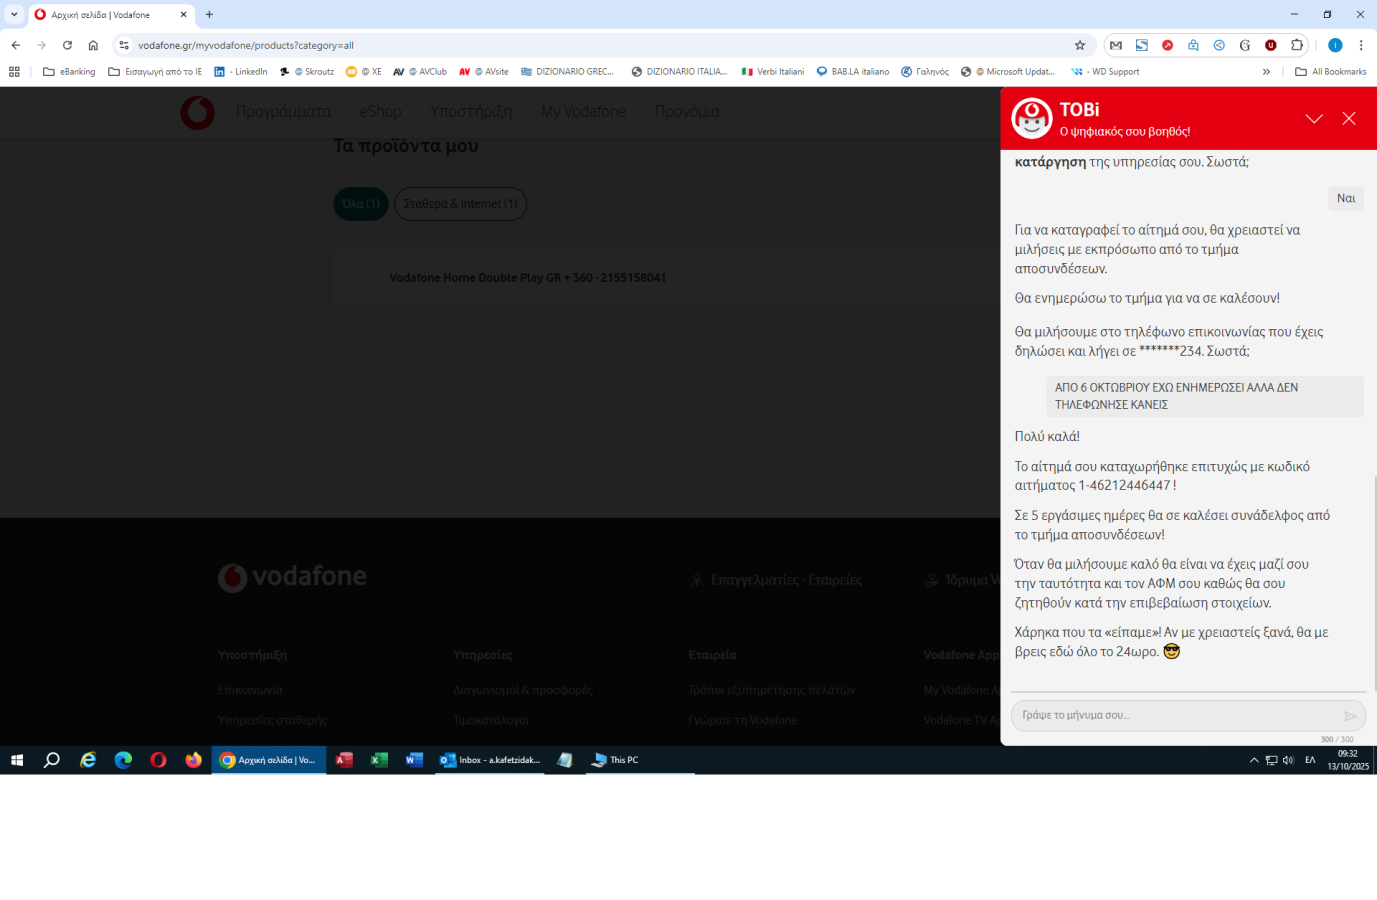Collapse the TOBi chat with the chevron

(1314, 119)
